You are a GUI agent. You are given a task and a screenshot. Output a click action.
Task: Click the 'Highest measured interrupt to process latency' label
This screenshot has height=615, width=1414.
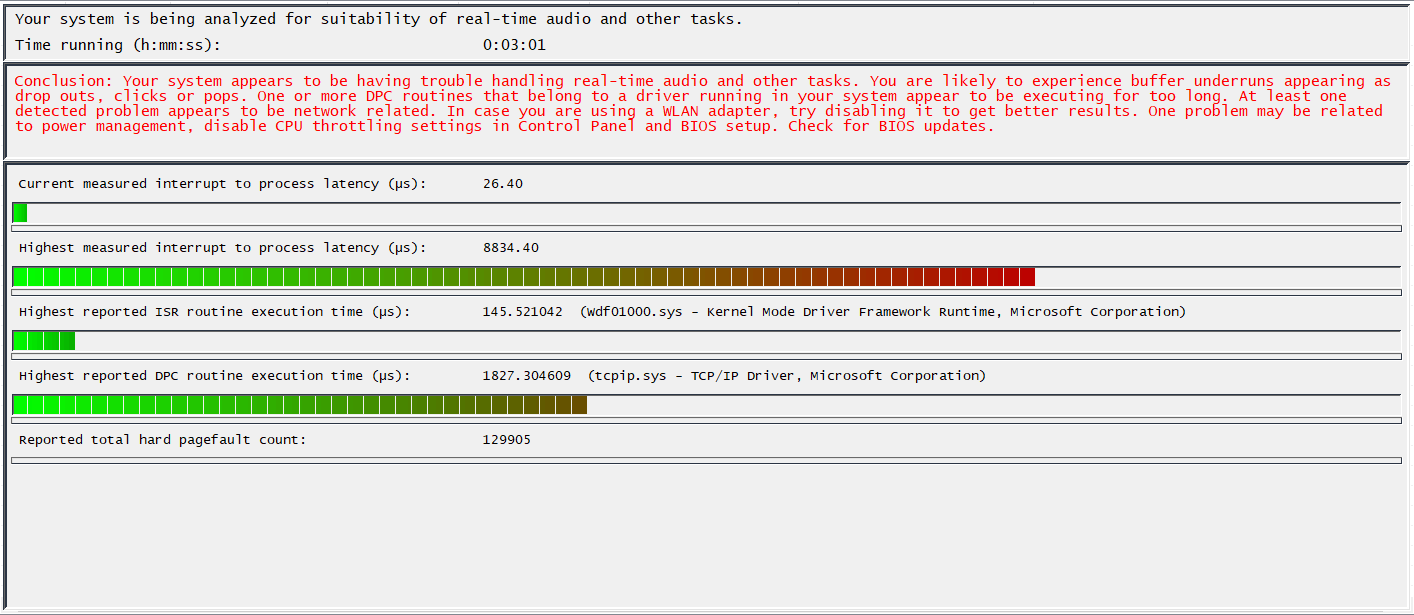[222, 248]
